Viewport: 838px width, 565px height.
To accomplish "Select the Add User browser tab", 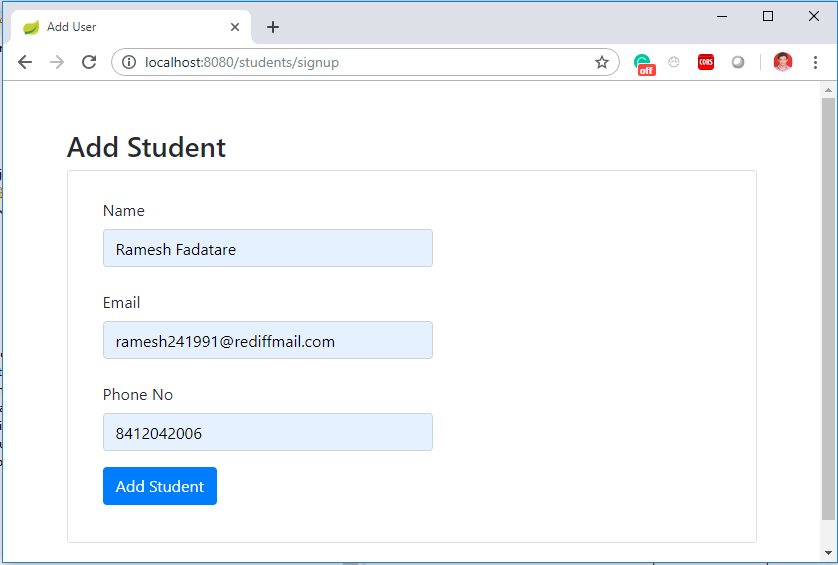I will 131,27.
